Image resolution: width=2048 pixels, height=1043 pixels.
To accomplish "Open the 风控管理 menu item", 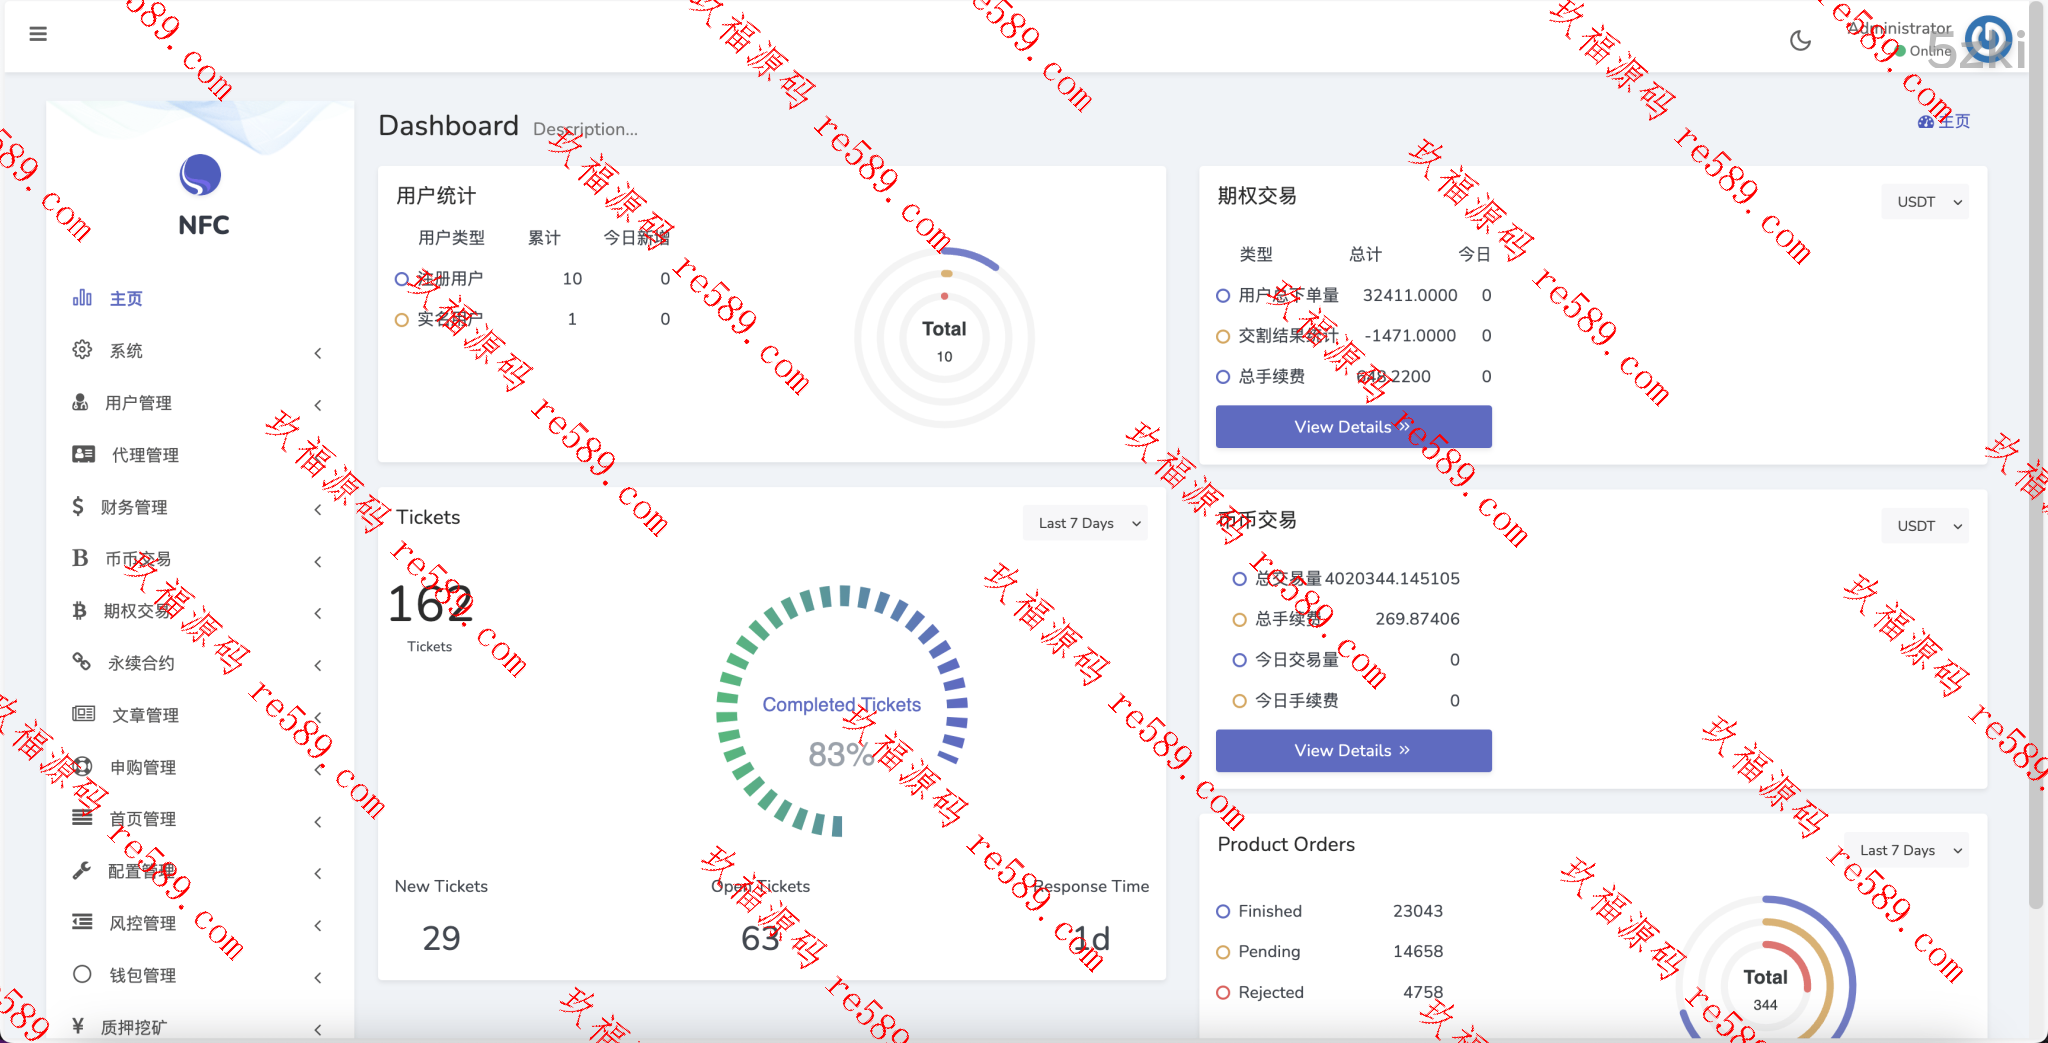I will coord(142,923).
